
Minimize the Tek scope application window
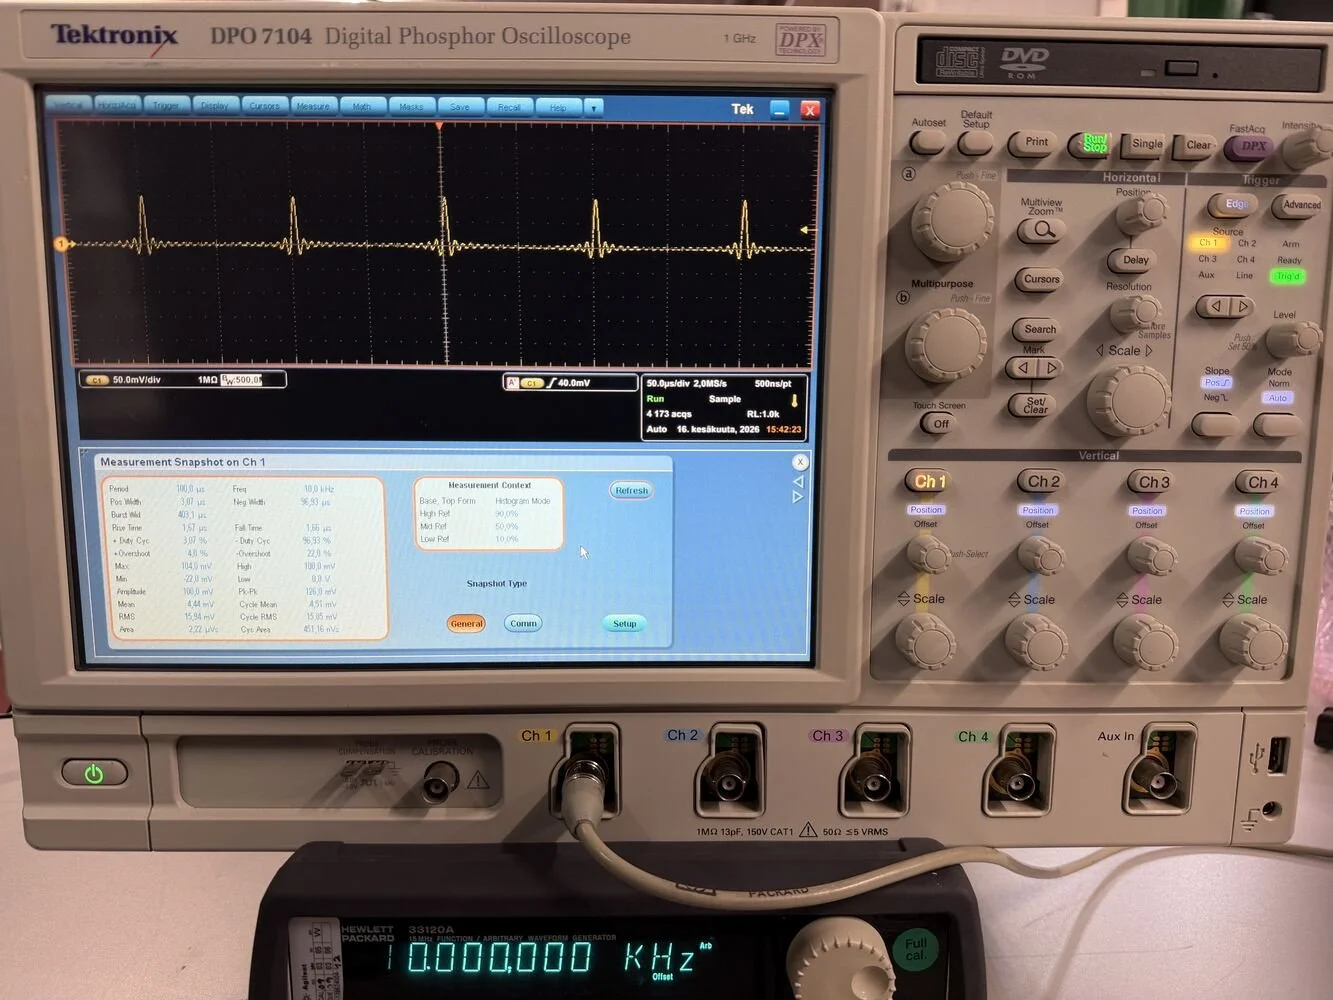pos(780,109)
